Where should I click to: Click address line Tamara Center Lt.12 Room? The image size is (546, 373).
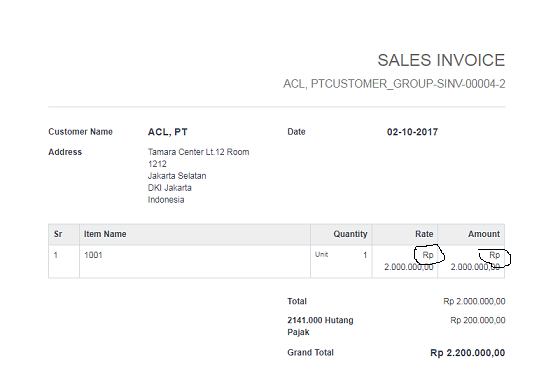198,152
